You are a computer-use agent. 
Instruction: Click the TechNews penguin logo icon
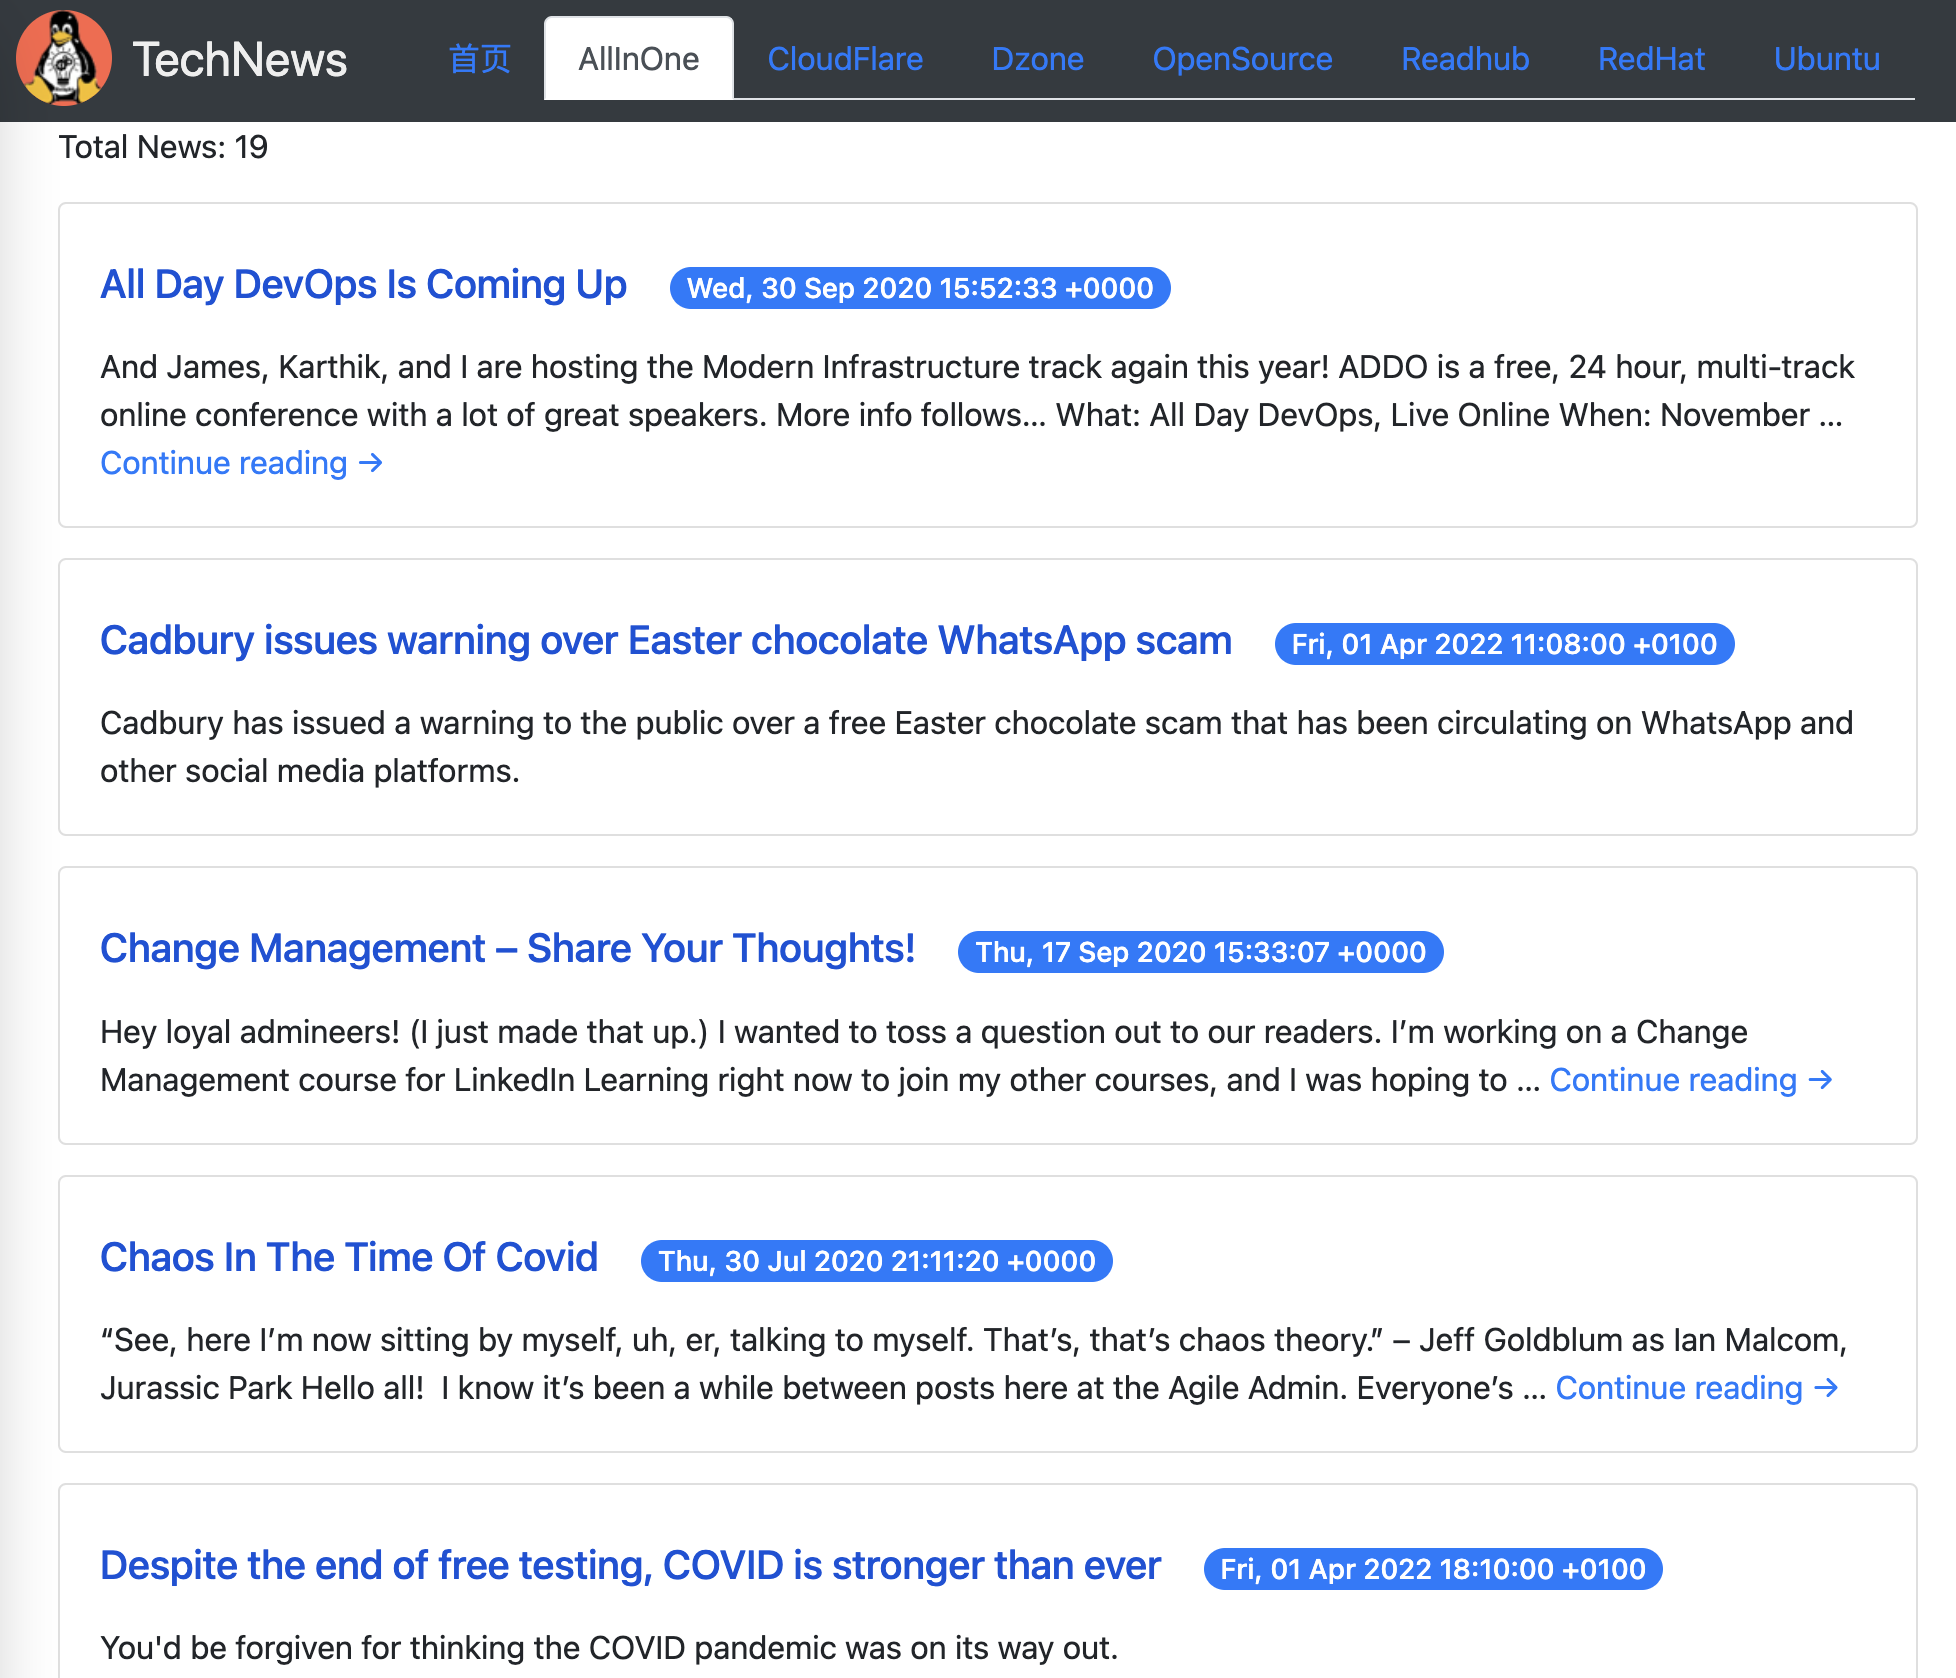coord(64,58)
